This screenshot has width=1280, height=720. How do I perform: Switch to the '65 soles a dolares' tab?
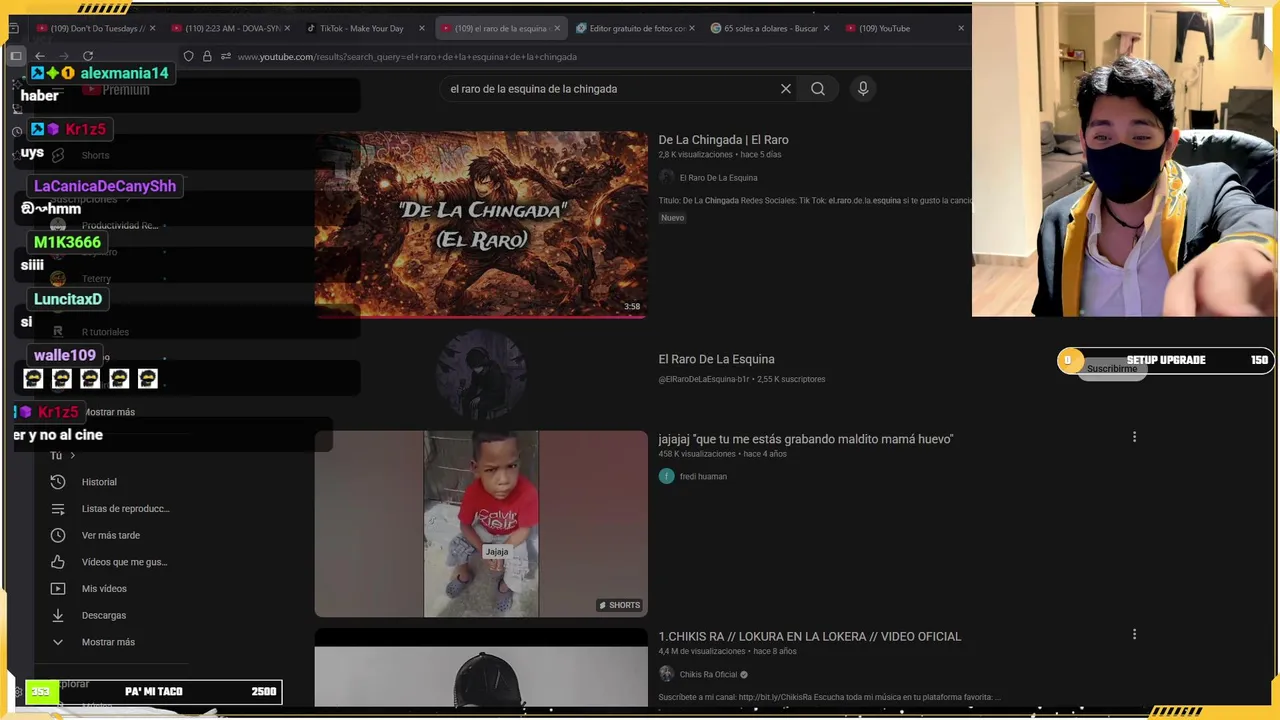(770, 28)
